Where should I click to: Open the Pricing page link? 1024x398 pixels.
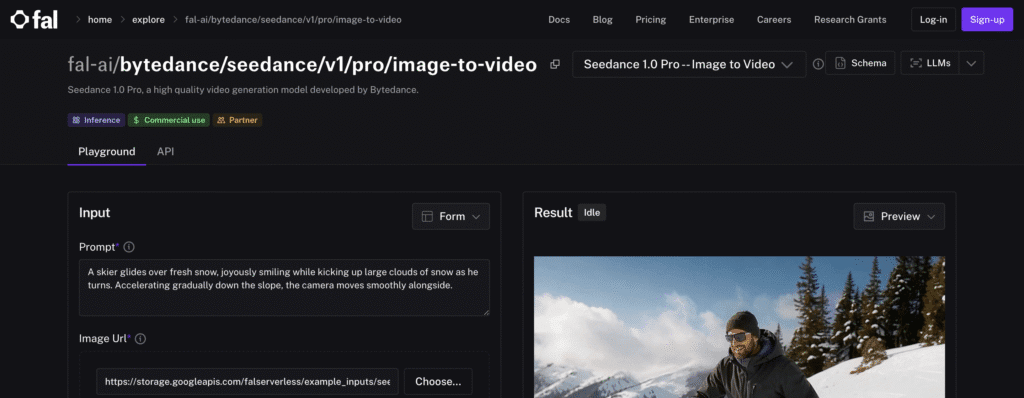(x=650, y=20)
